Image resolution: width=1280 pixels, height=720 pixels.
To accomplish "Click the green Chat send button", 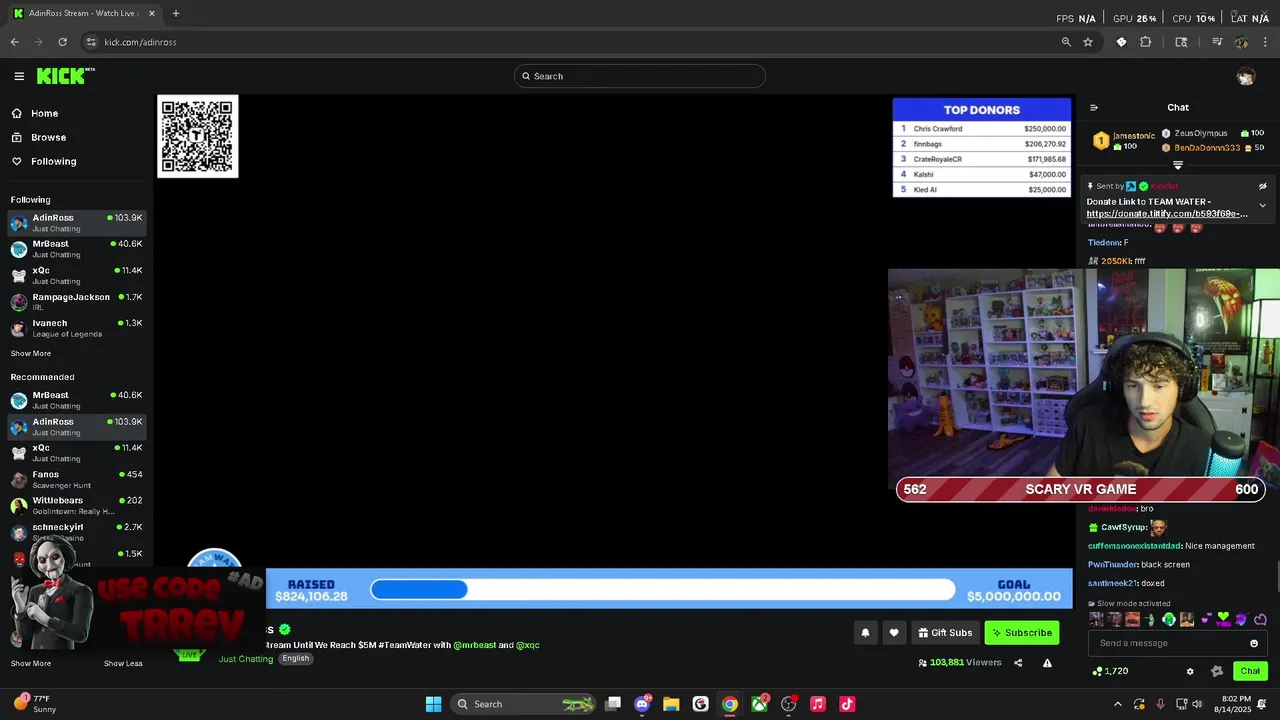I will coord(1250,671).
